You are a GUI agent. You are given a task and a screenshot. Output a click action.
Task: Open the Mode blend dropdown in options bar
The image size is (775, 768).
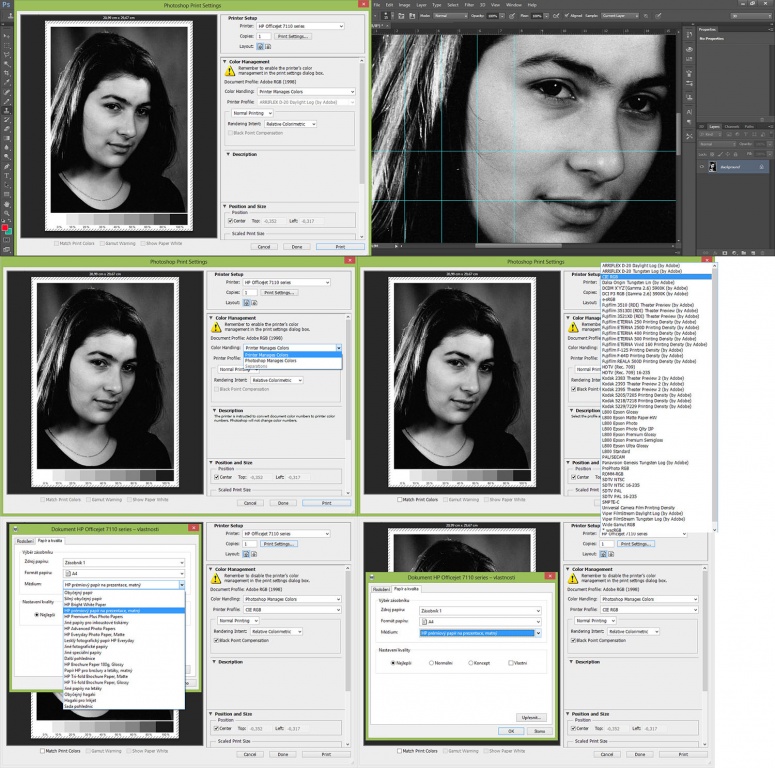pyautogui.click(x=451, y=16)
